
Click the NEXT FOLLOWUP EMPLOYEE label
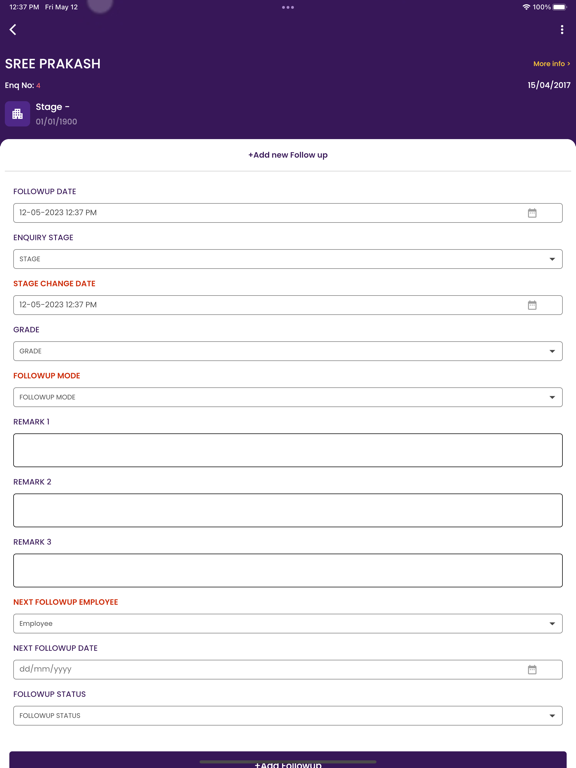[x=66, y=602]
